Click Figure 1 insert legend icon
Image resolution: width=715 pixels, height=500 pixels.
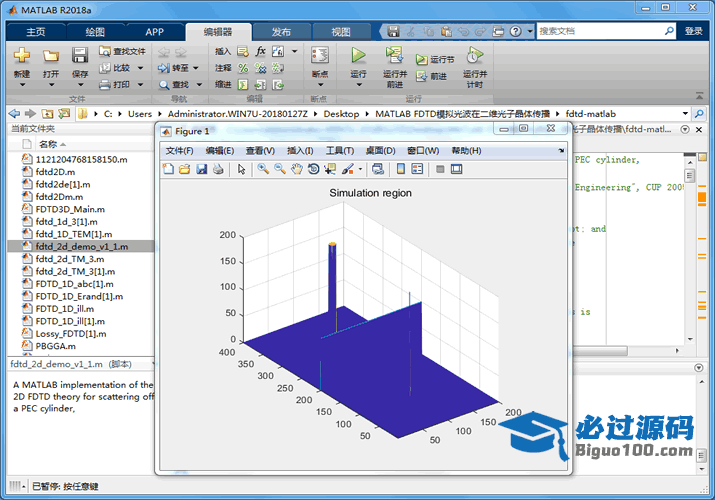point(417,169)
